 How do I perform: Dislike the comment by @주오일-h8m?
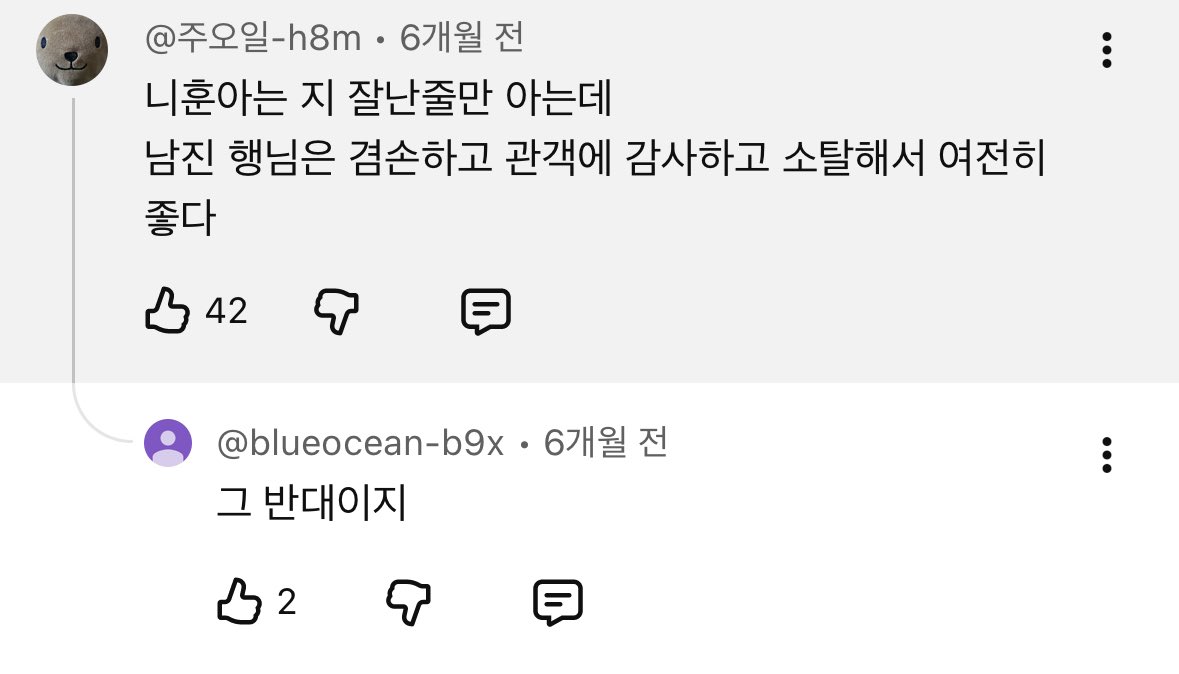pos(336,311)
